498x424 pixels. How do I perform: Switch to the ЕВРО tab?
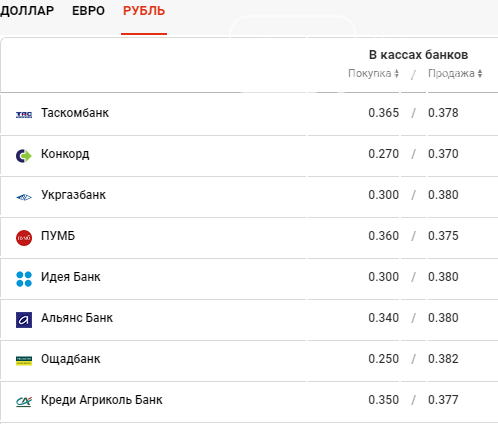[88, 11]
